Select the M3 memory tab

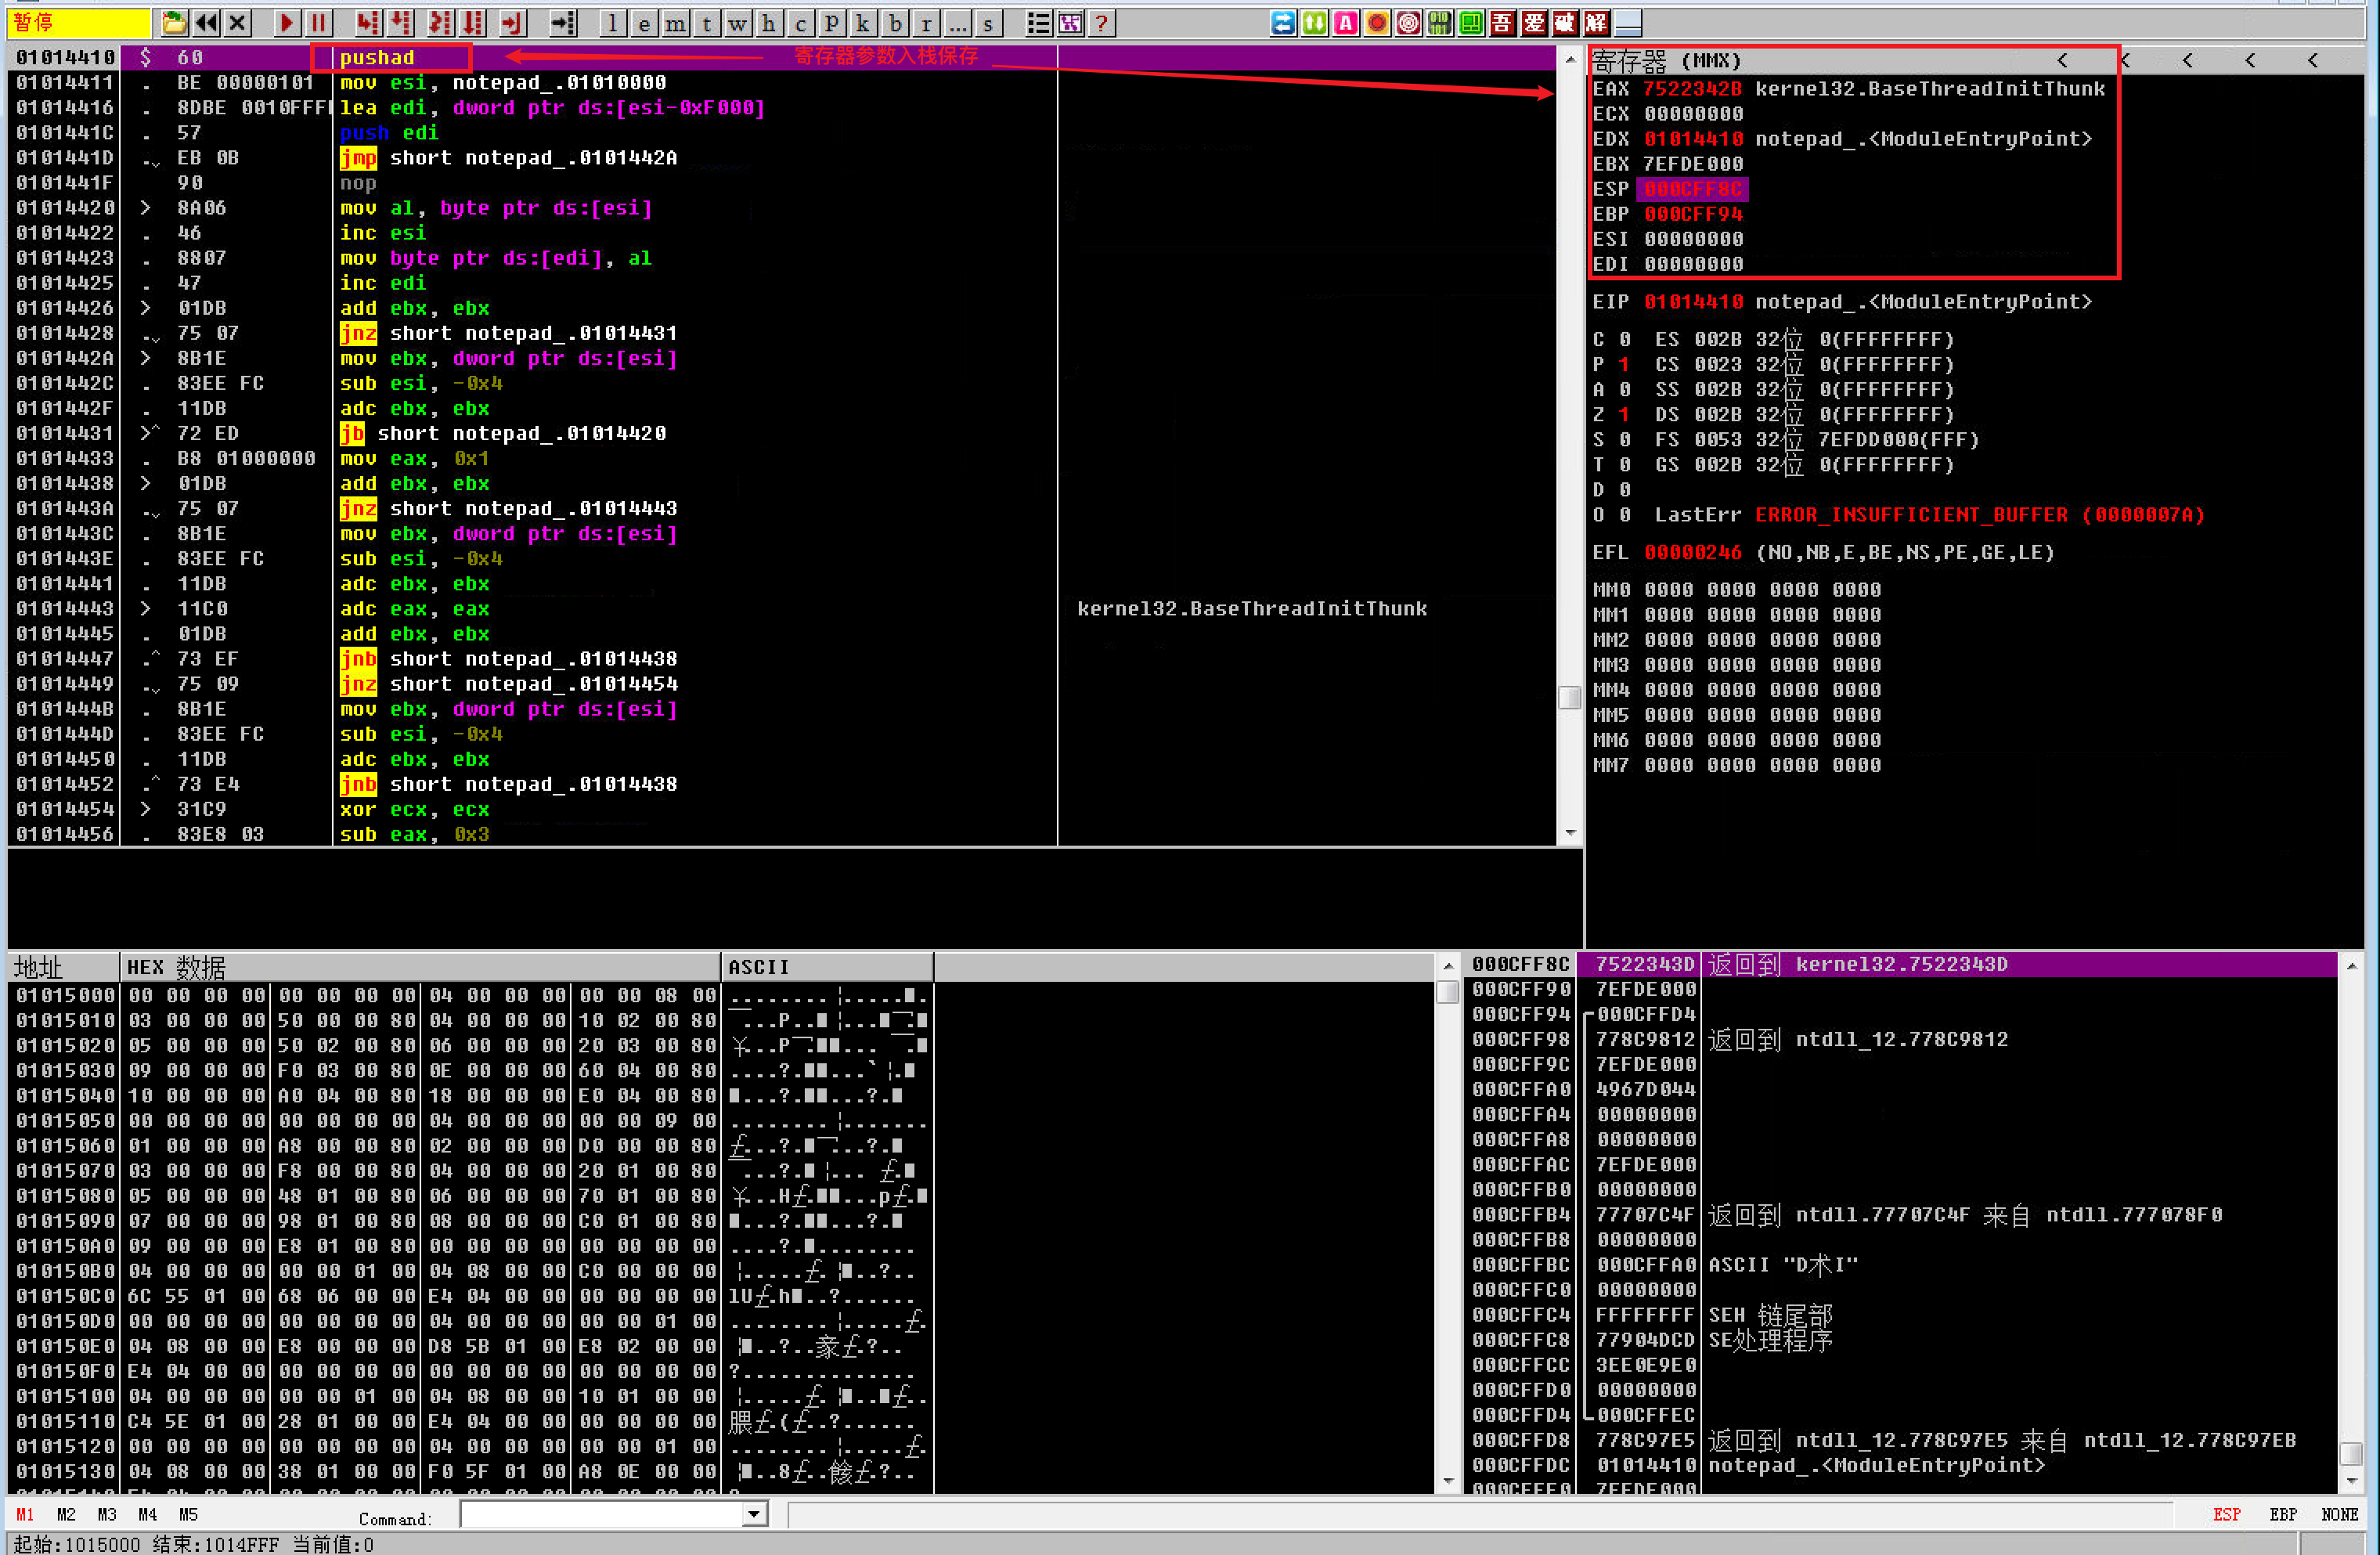tap(107, 1514)
